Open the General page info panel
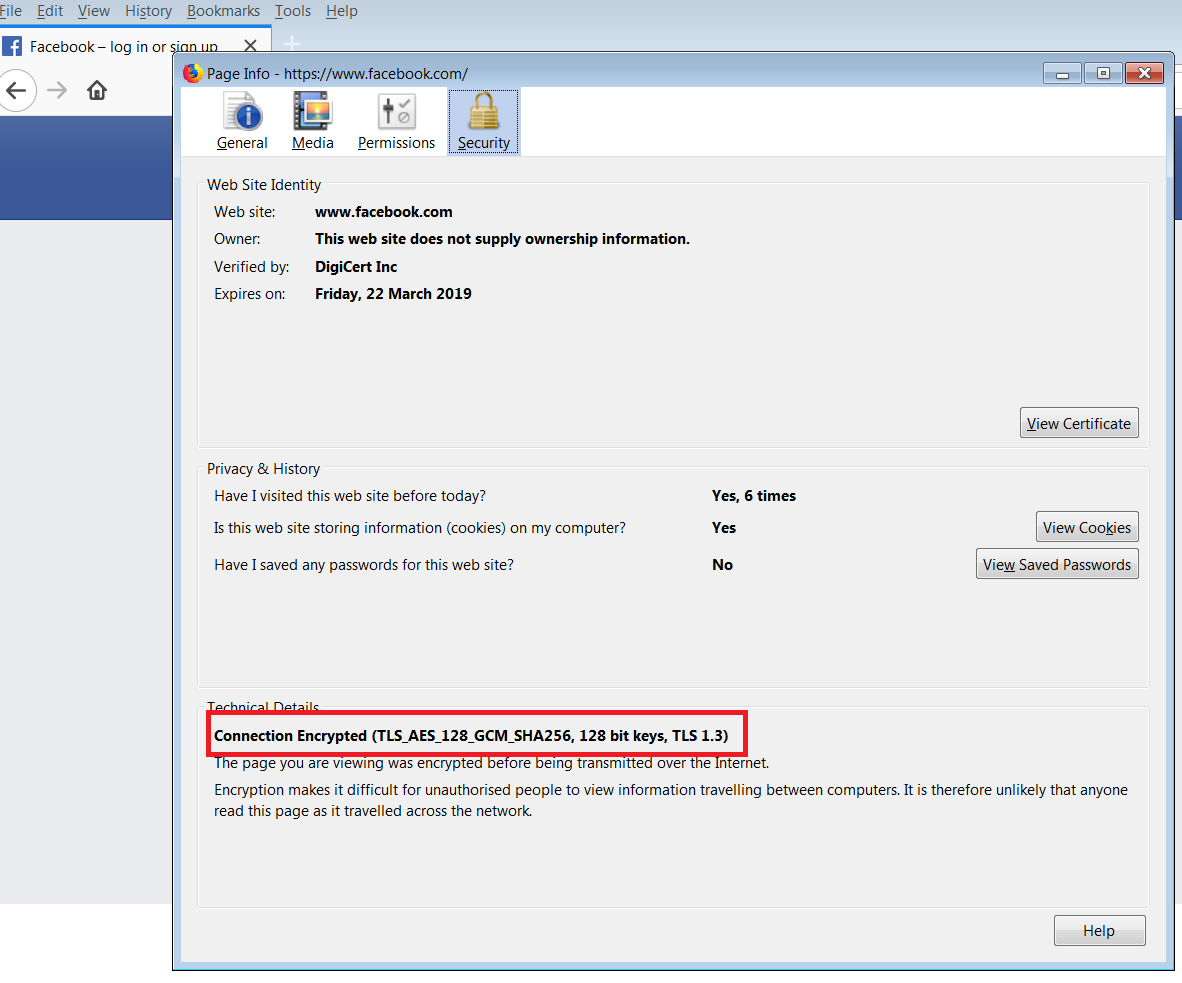This screenshot has width=1182, height=983. coord(242,121)
